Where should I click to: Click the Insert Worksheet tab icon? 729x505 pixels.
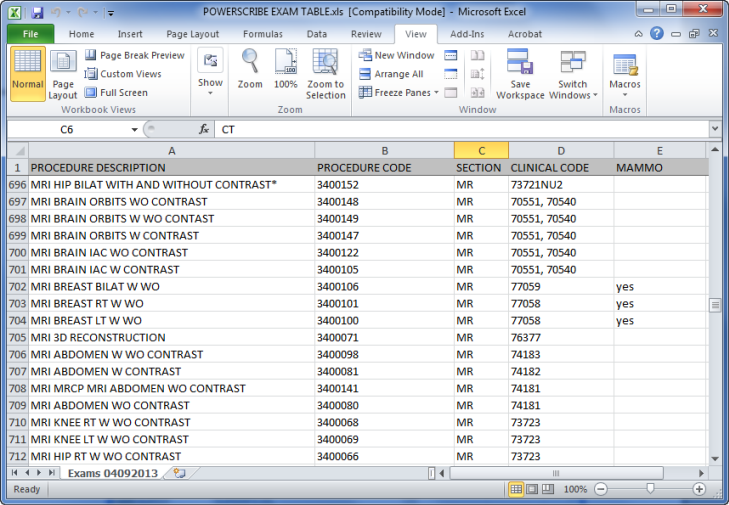click(x=179, y=473)
